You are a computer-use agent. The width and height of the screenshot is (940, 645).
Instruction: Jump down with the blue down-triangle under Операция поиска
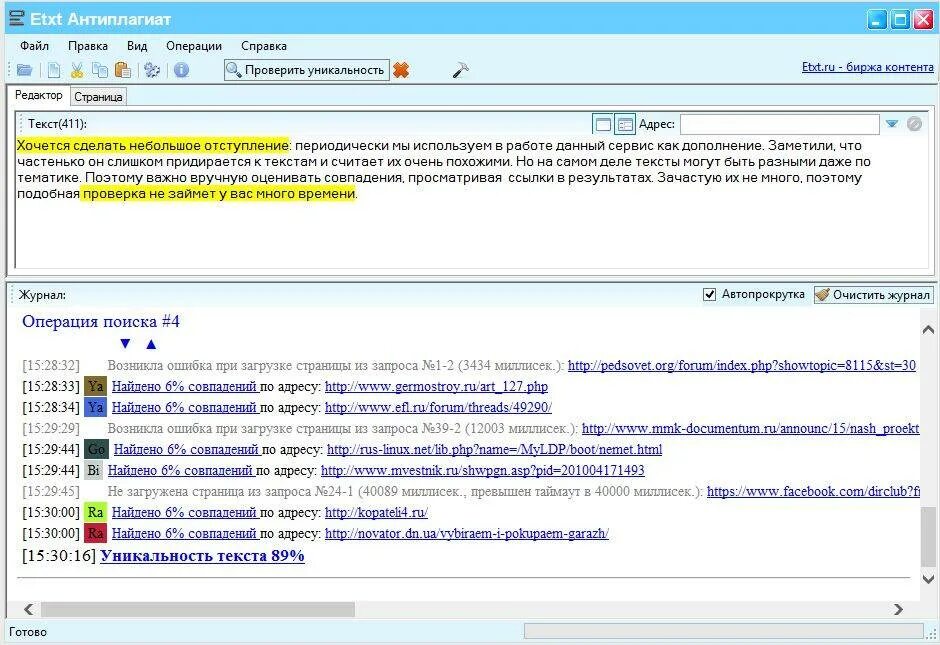[x=125, y=343]
